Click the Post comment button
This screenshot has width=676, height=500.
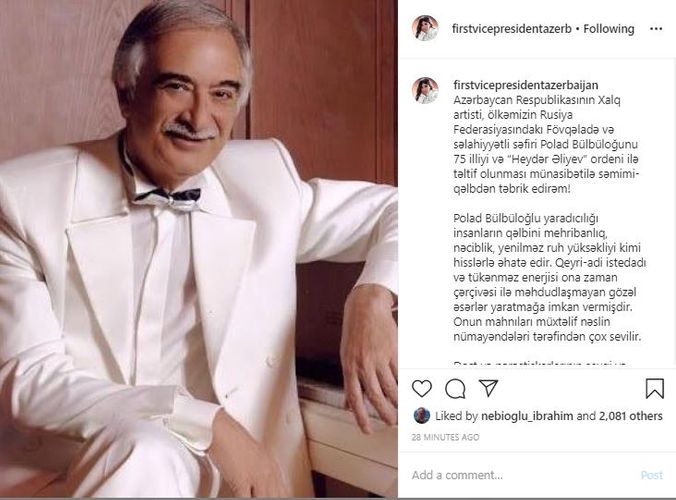pyautogui.click(x=651, y=475)
